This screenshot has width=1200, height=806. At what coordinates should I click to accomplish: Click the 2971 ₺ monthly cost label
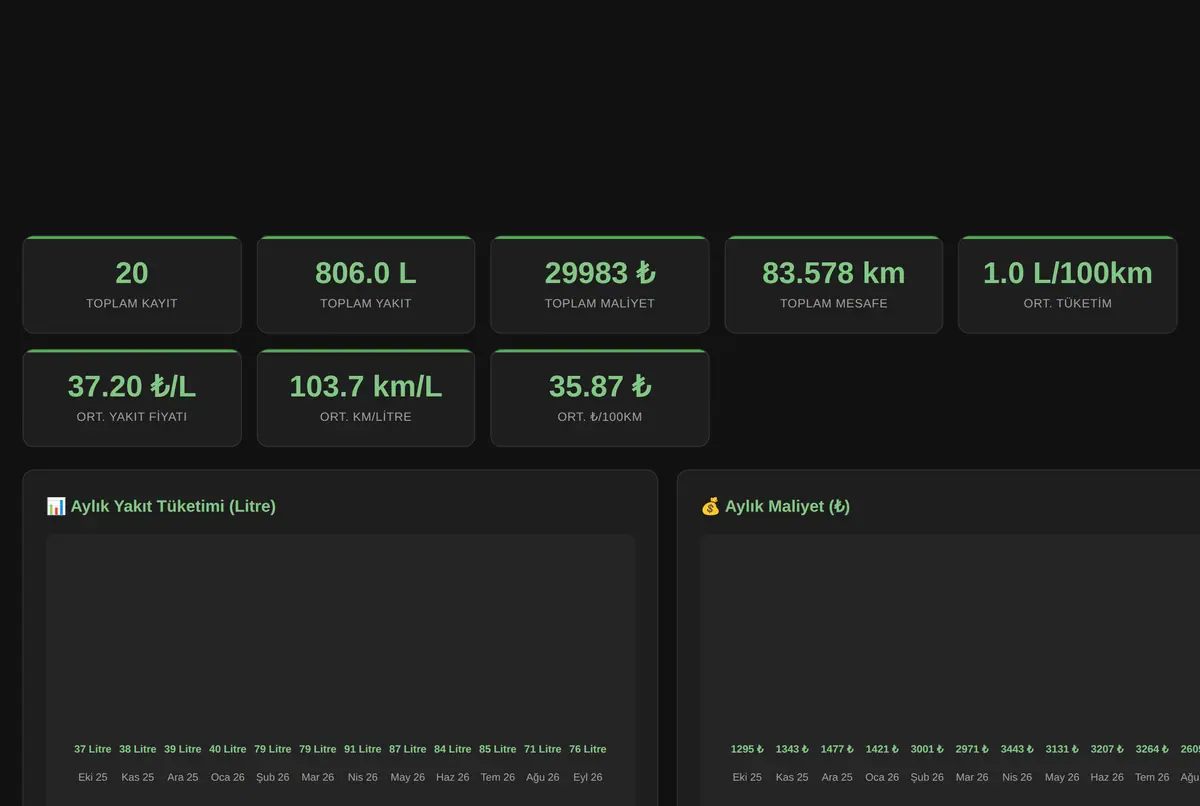tap(972, 749)
